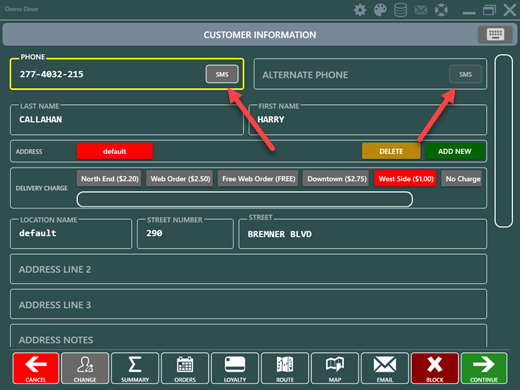Click the lifebuoy help icon
The width and height of the screenshot is (520, 390).
441,10
